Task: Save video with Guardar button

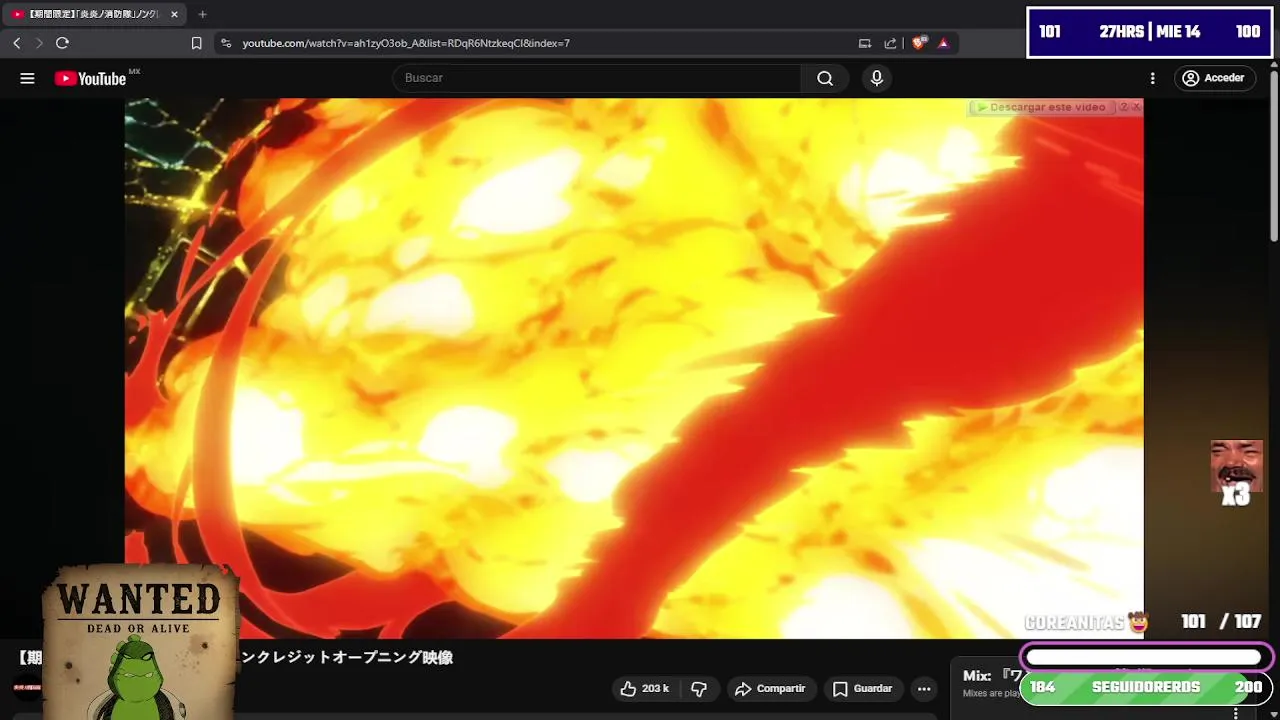Action: [862, 689]
